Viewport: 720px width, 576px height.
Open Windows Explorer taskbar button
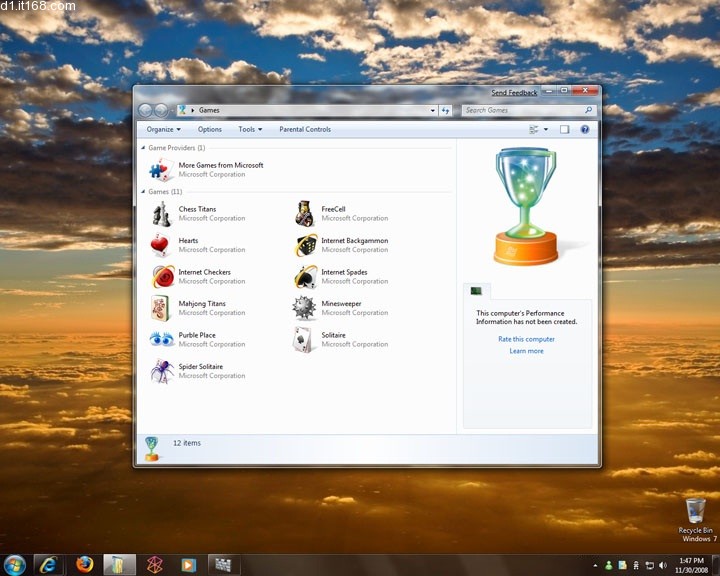[119, 565]
